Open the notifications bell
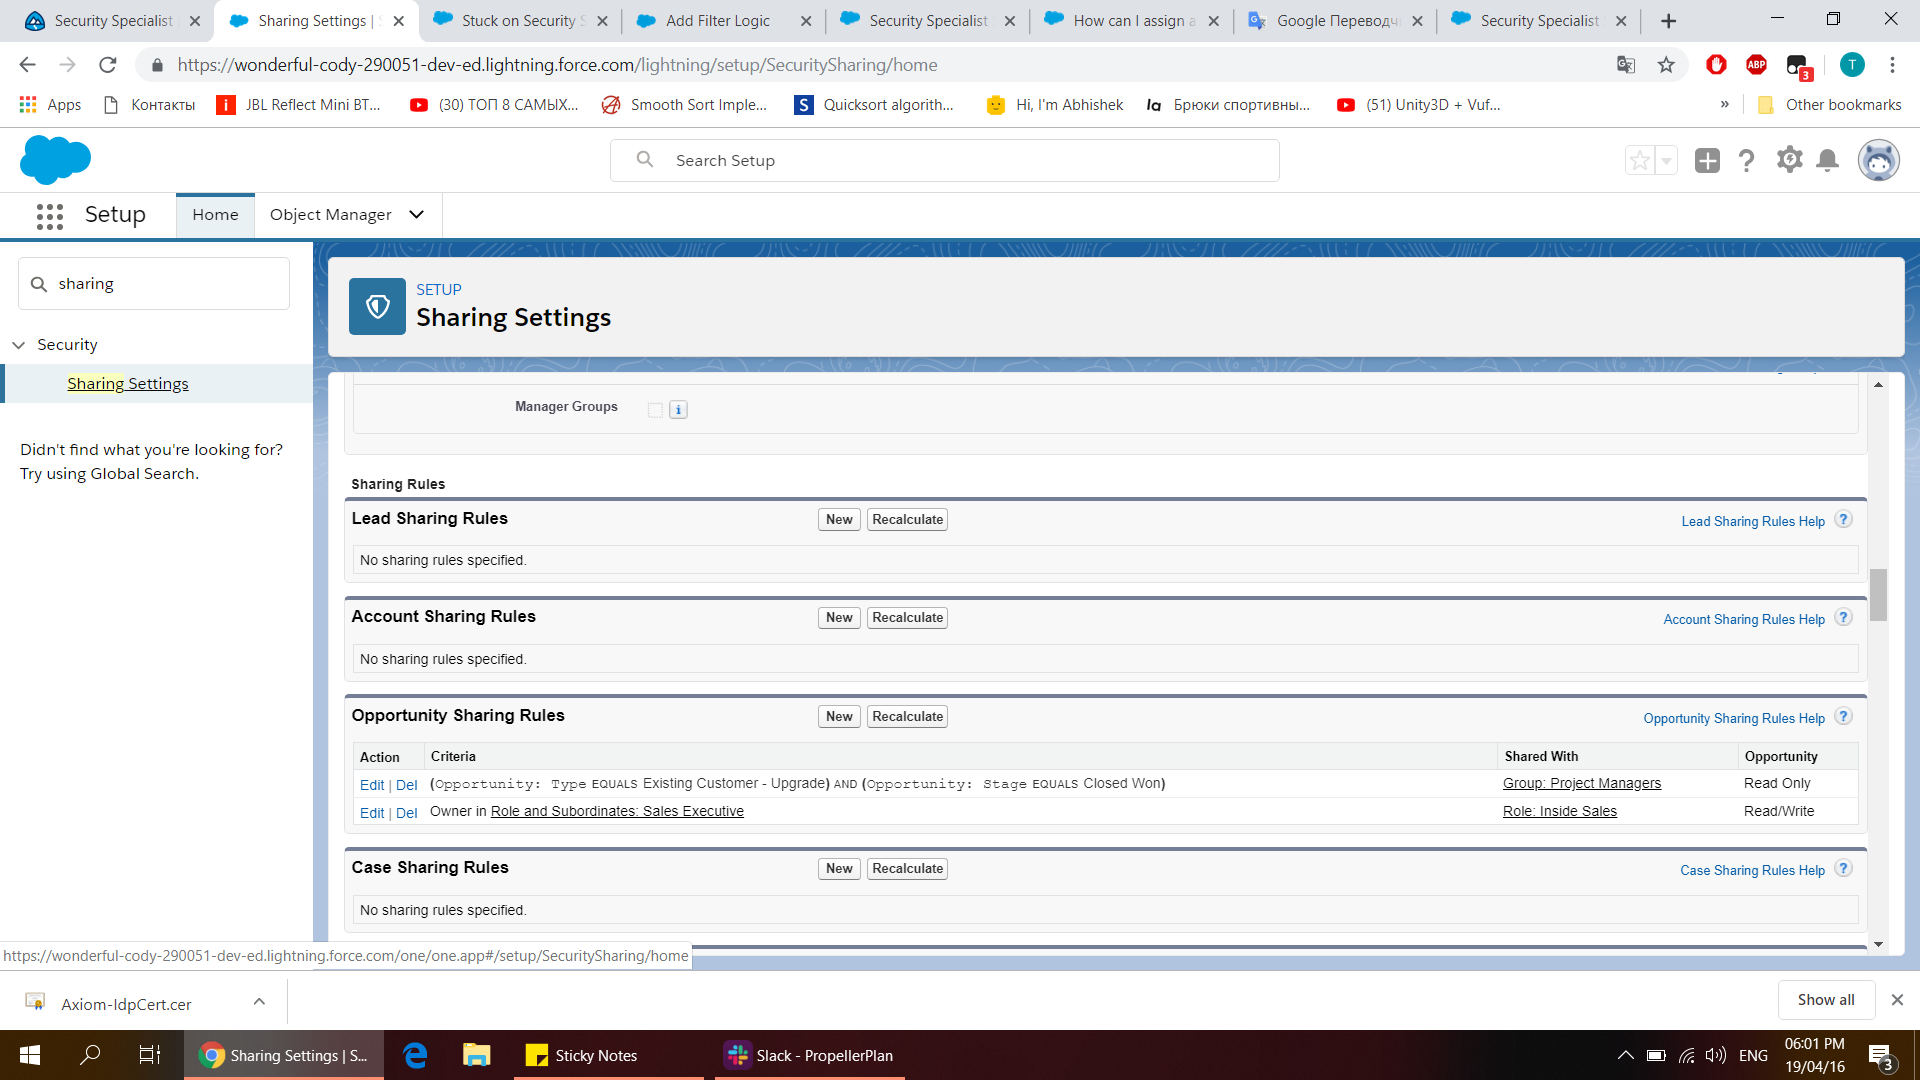Image resolution: width=1920 pixels, height=1080 pixels. click(x=1828, y=160)
